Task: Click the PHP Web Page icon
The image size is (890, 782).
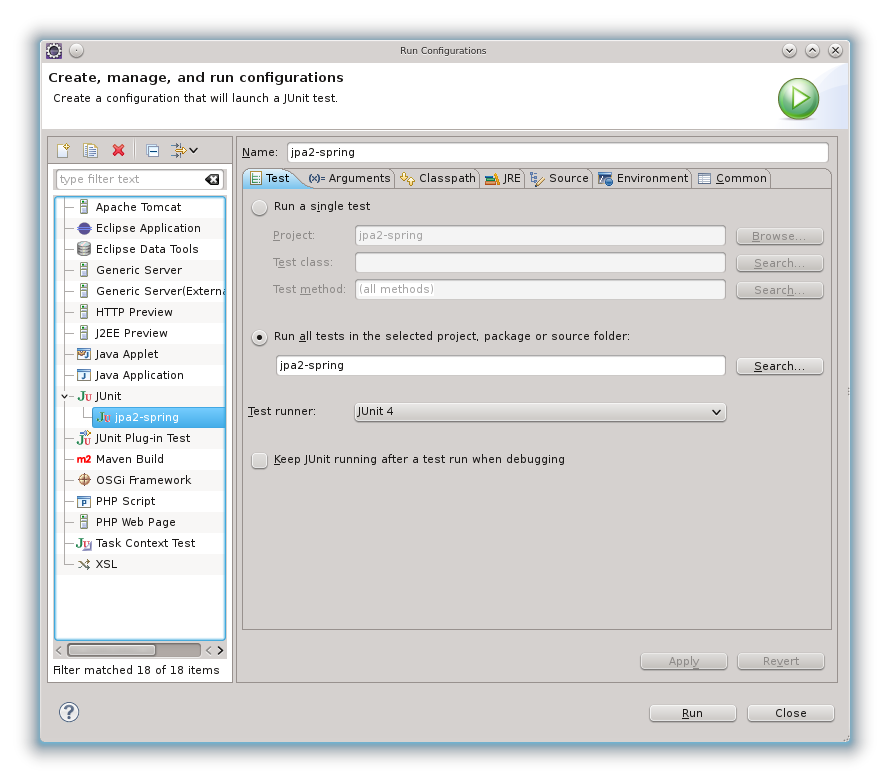Action: pos(84,522)
